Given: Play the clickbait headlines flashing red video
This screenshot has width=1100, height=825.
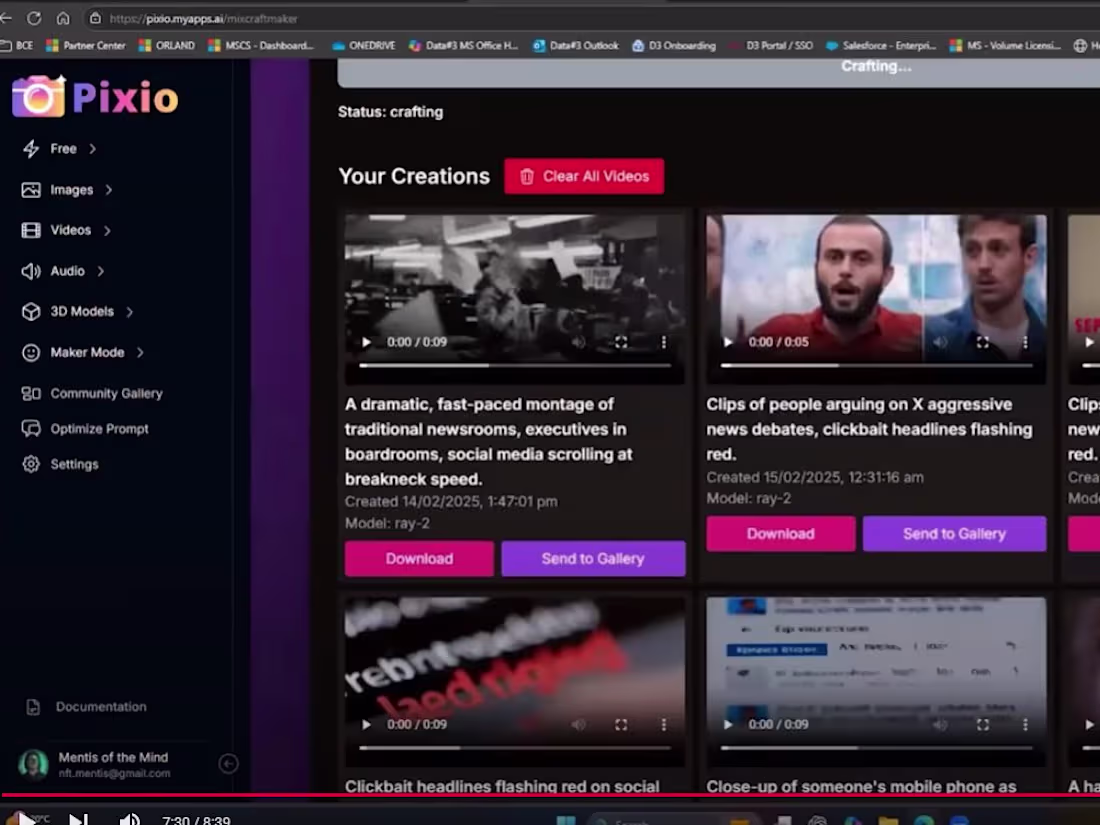Looking at the screenshot, I should click(366, 725).
